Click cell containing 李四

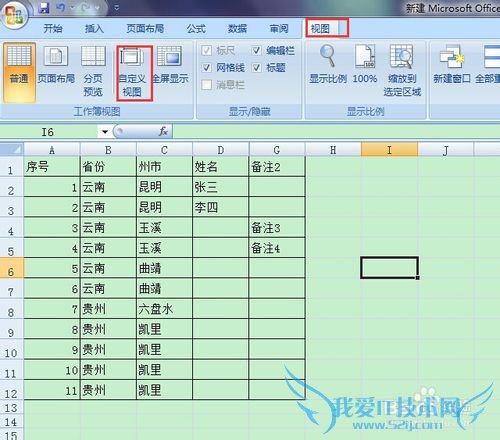coord(221,207)
